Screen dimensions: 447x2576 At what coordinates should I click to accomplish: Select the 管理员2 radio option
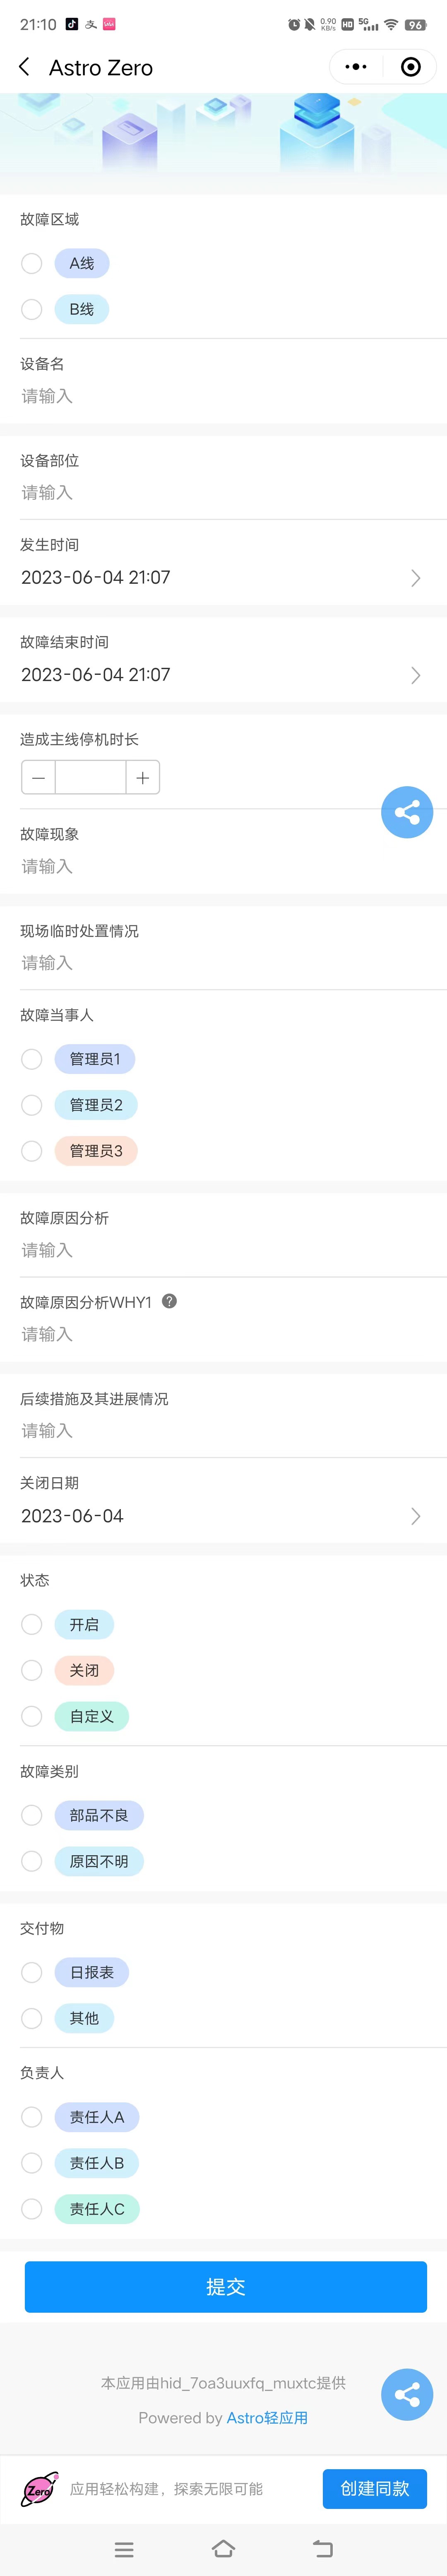click(x=32, y=1105)
